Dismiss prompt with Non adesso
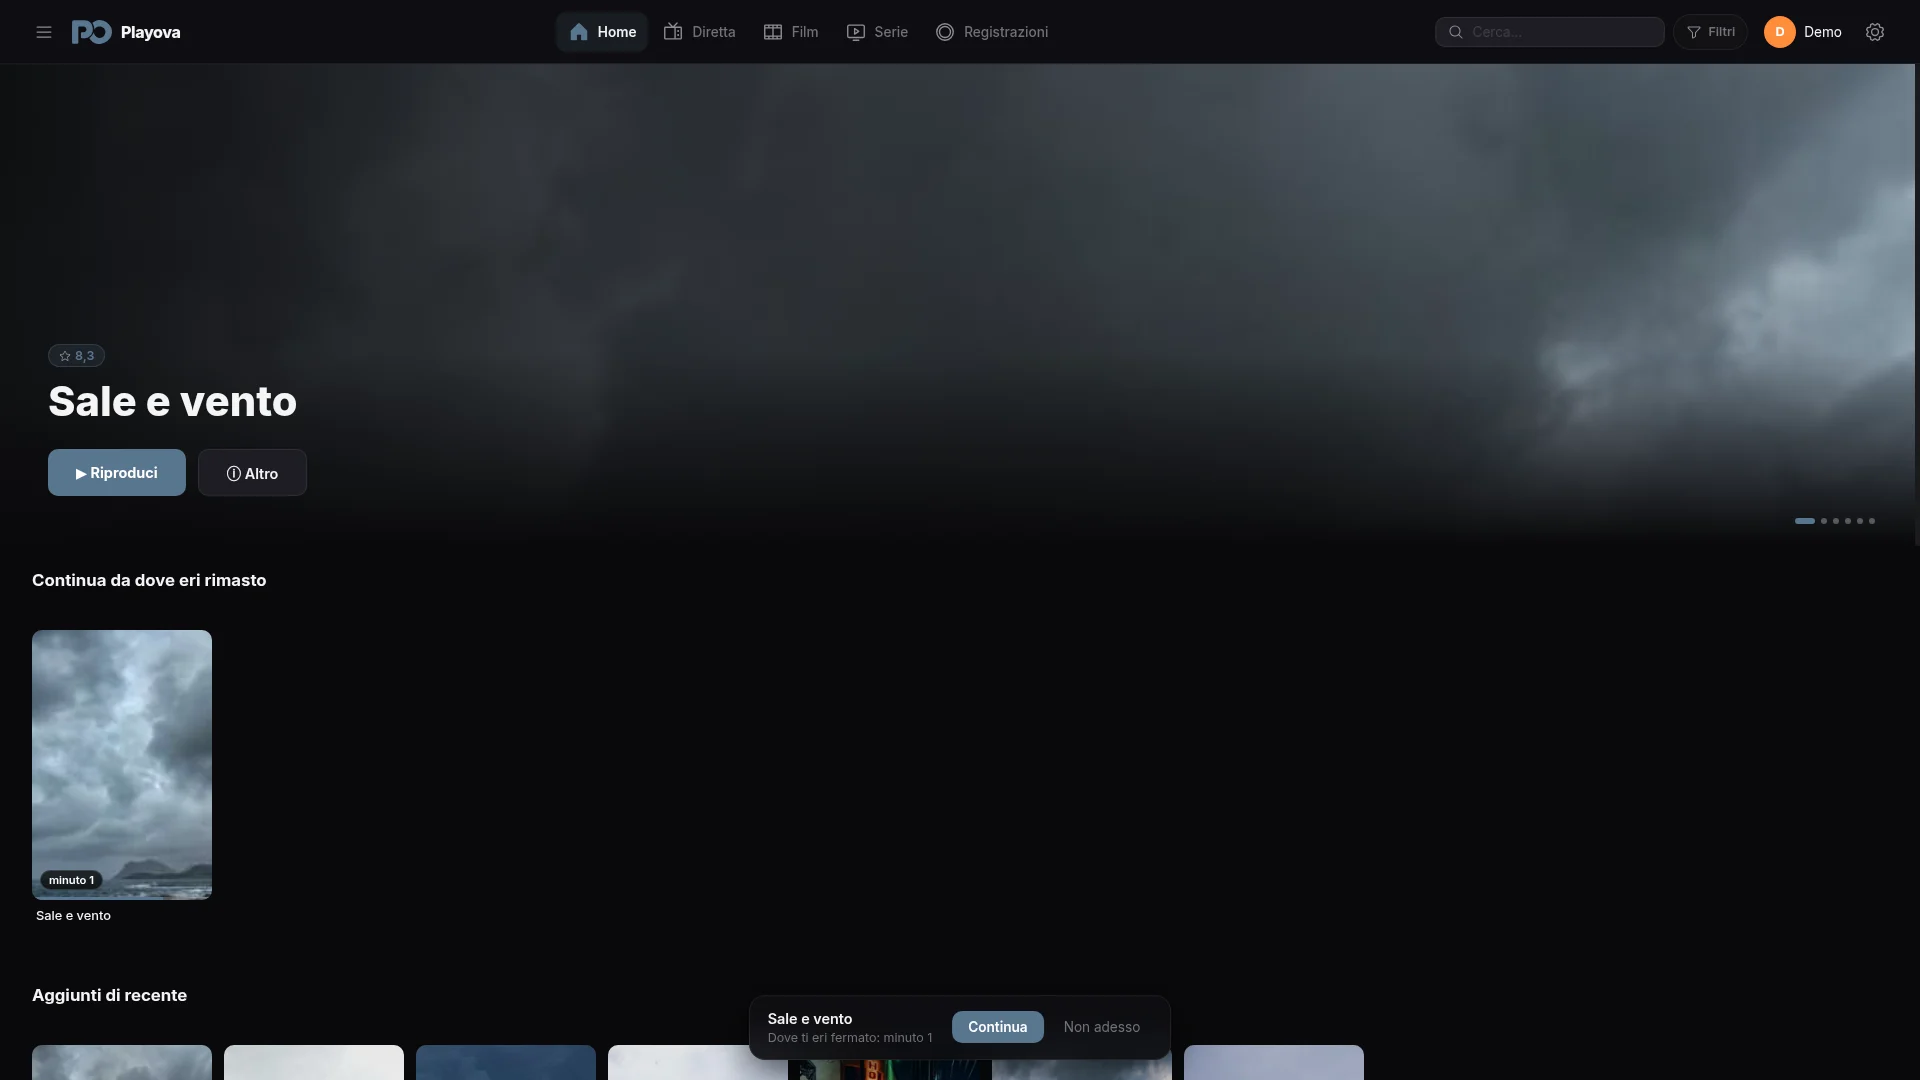 (x=1102, y=1027)
